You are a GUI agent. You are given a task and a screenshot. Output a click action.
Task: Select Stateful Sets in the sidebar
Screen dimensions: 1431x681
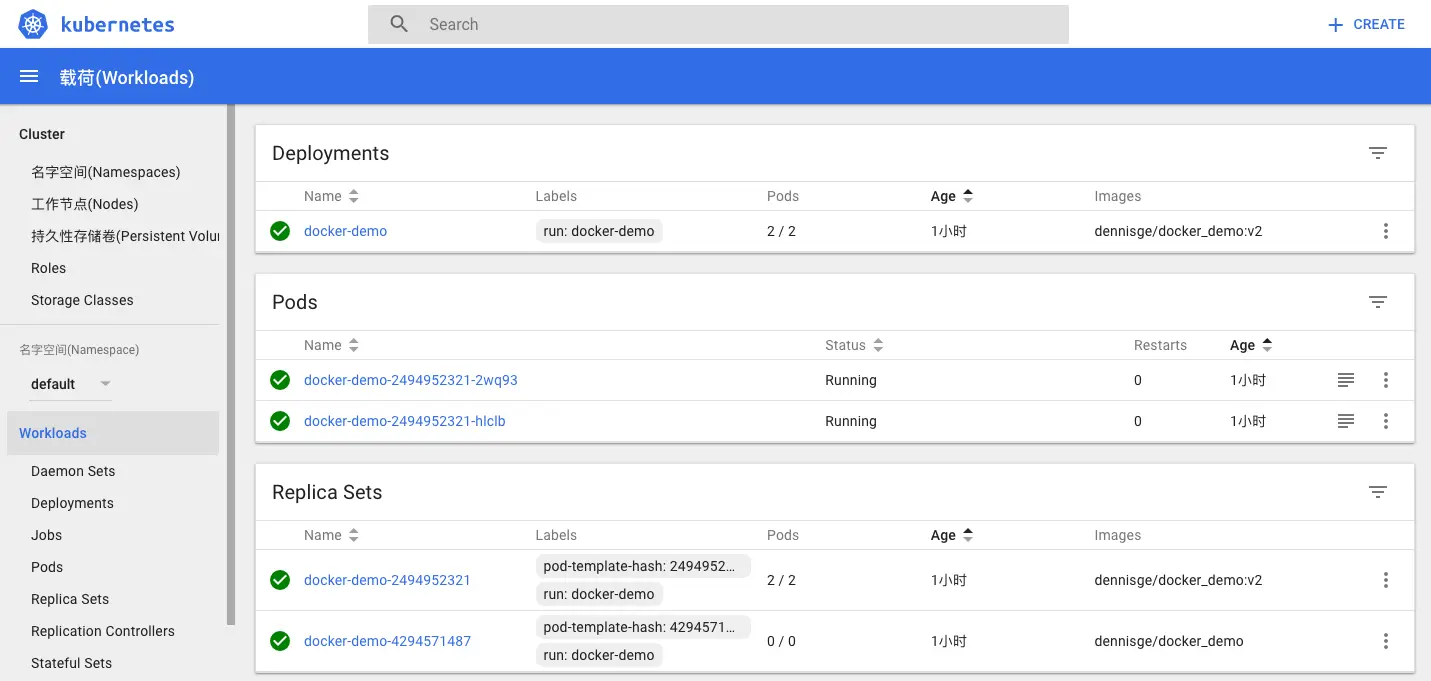click(x=71, y=663)
